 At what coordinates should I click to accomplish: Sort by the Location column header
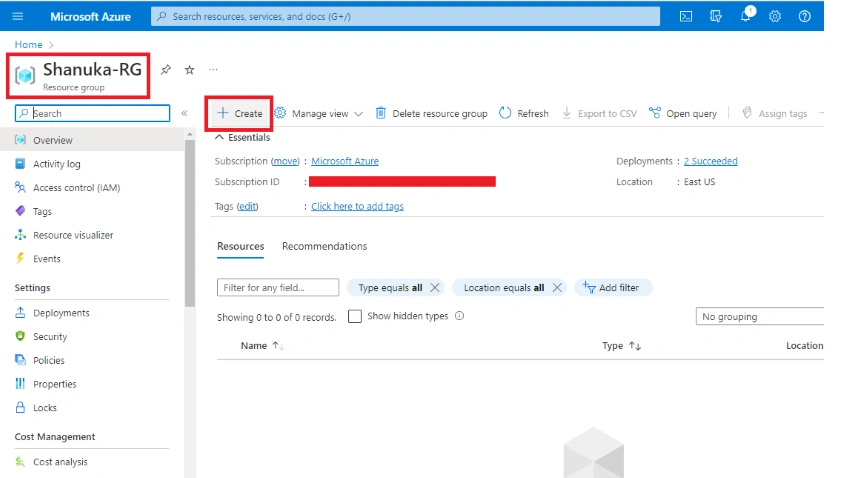(x=804, y=345)
